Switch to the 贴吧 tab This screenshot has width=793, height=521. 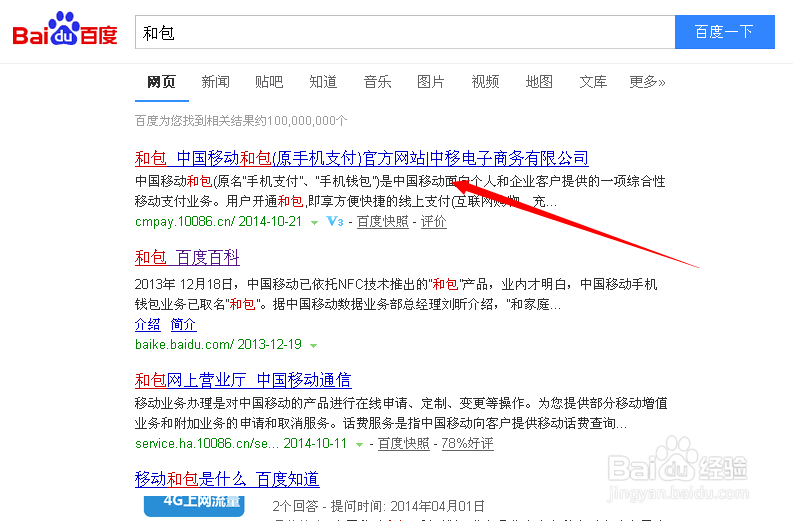click(x=269, y=82)
